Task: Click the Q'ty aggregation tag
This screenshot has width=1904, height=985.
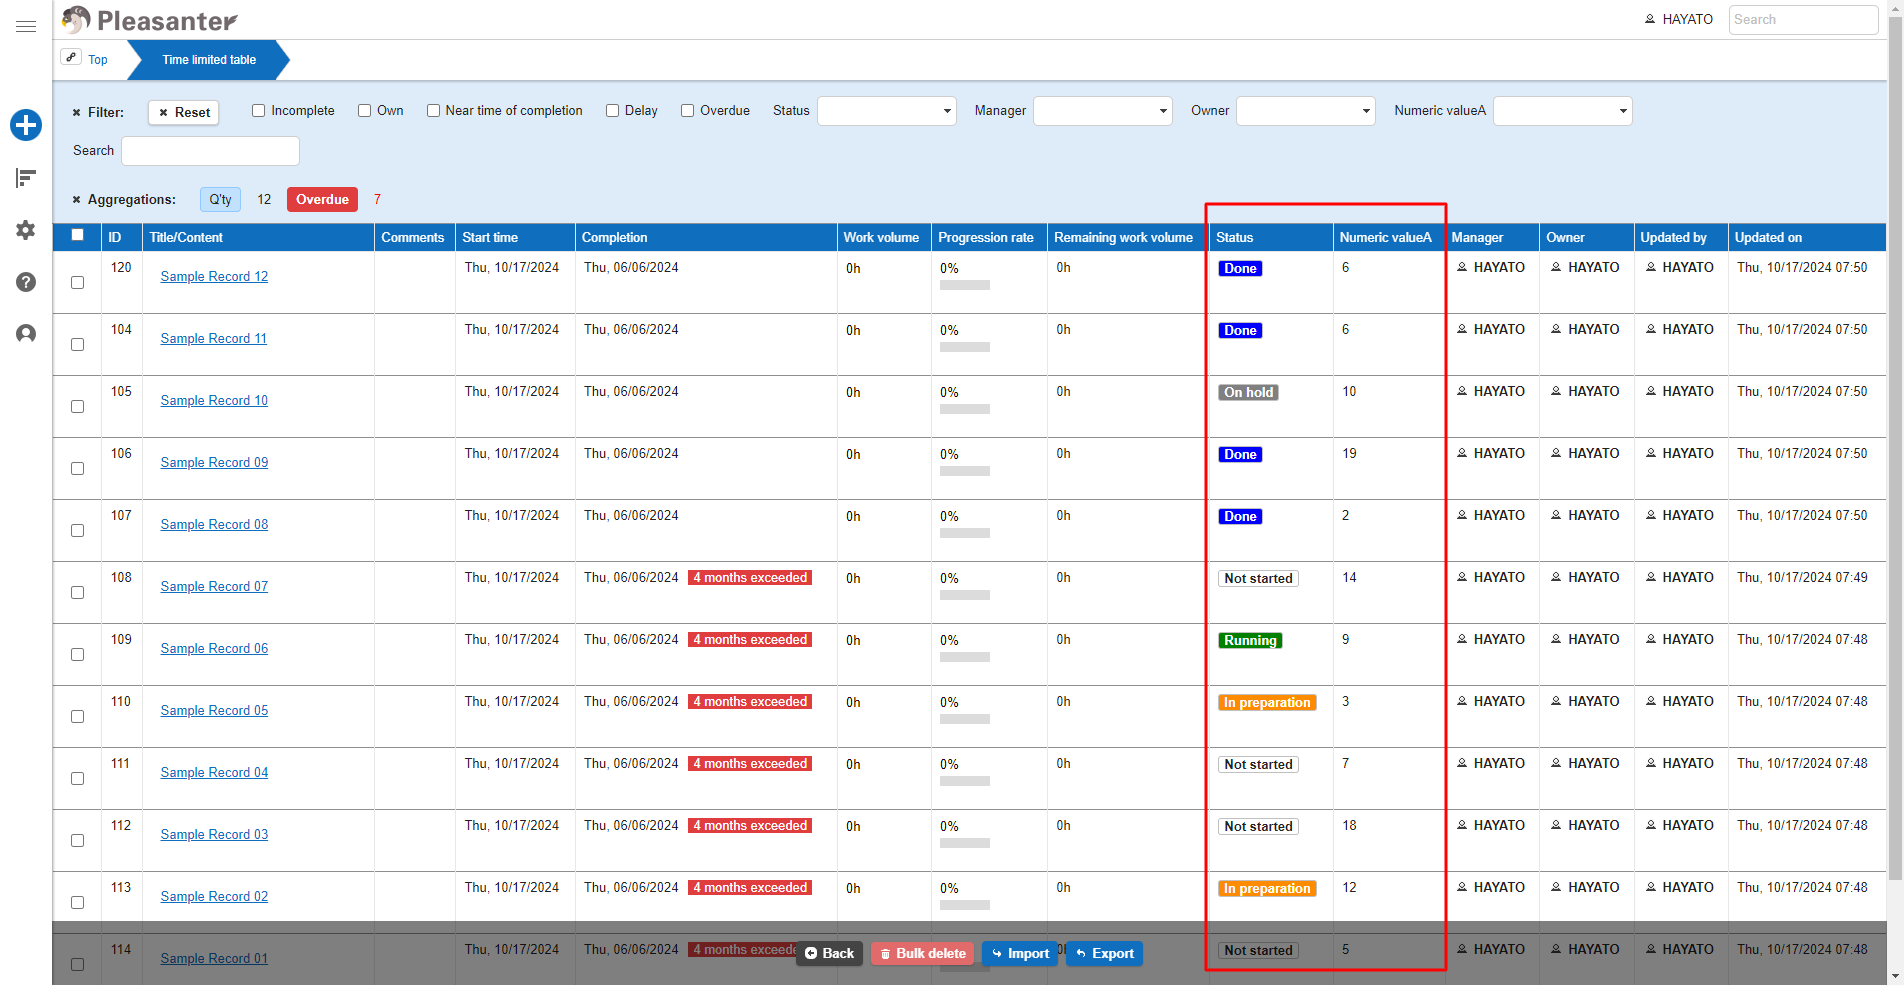Action: click(221, 200)
